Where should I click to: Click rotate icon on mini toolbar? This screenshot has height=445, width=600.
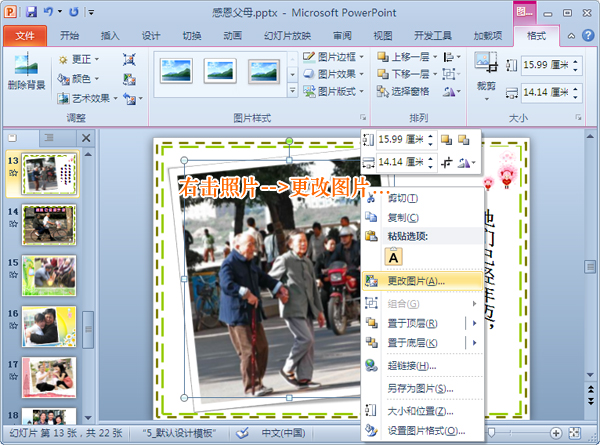click(x=464, y=163)
